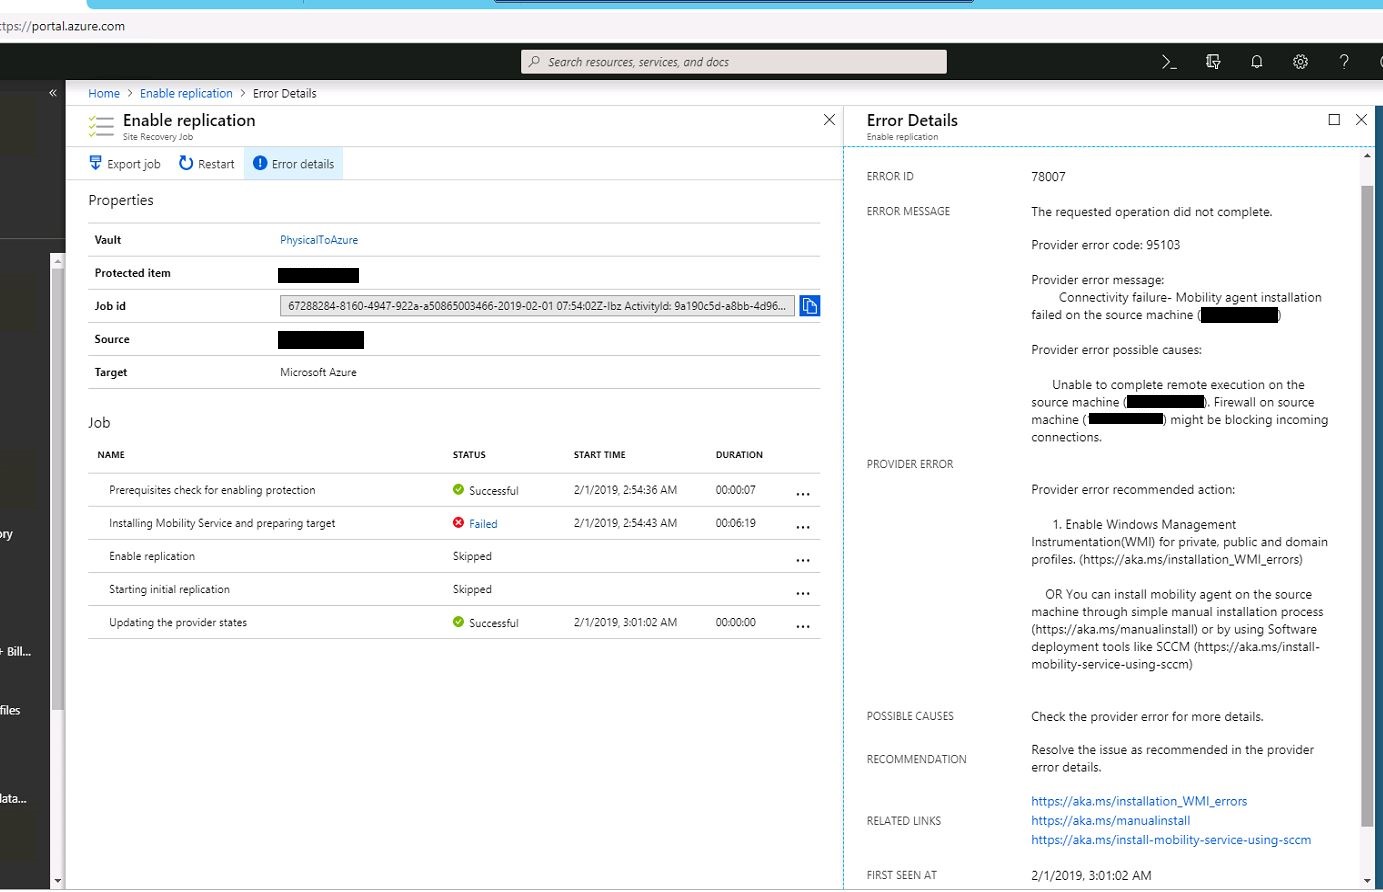This screenshot has width=1383, height=892.
Task: Click the STATUS column header
Action: [x=469, y=455]
